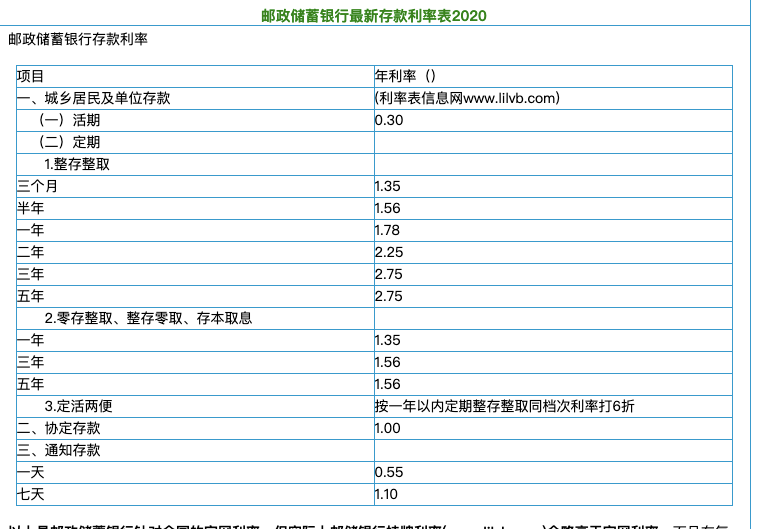The image size is (762, 529).
Task: Select the 二年 term label
Action: (x=30, y=252)
